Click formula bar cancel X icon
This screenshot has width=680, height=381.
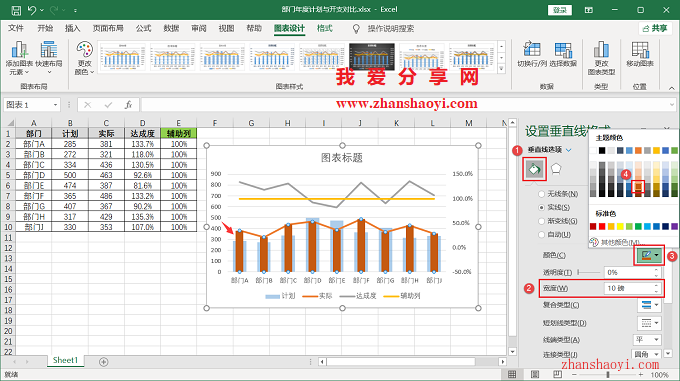[x=88, y=105]
